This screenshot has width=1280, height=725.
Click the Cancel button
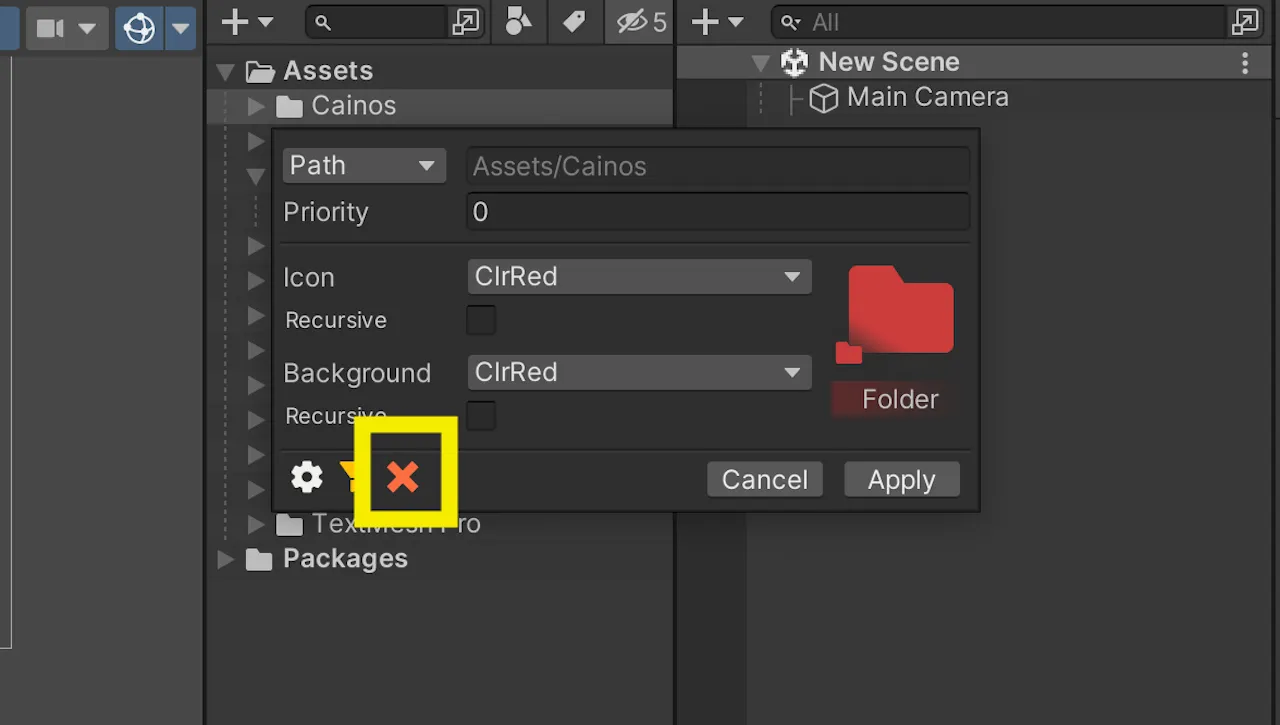765,479
